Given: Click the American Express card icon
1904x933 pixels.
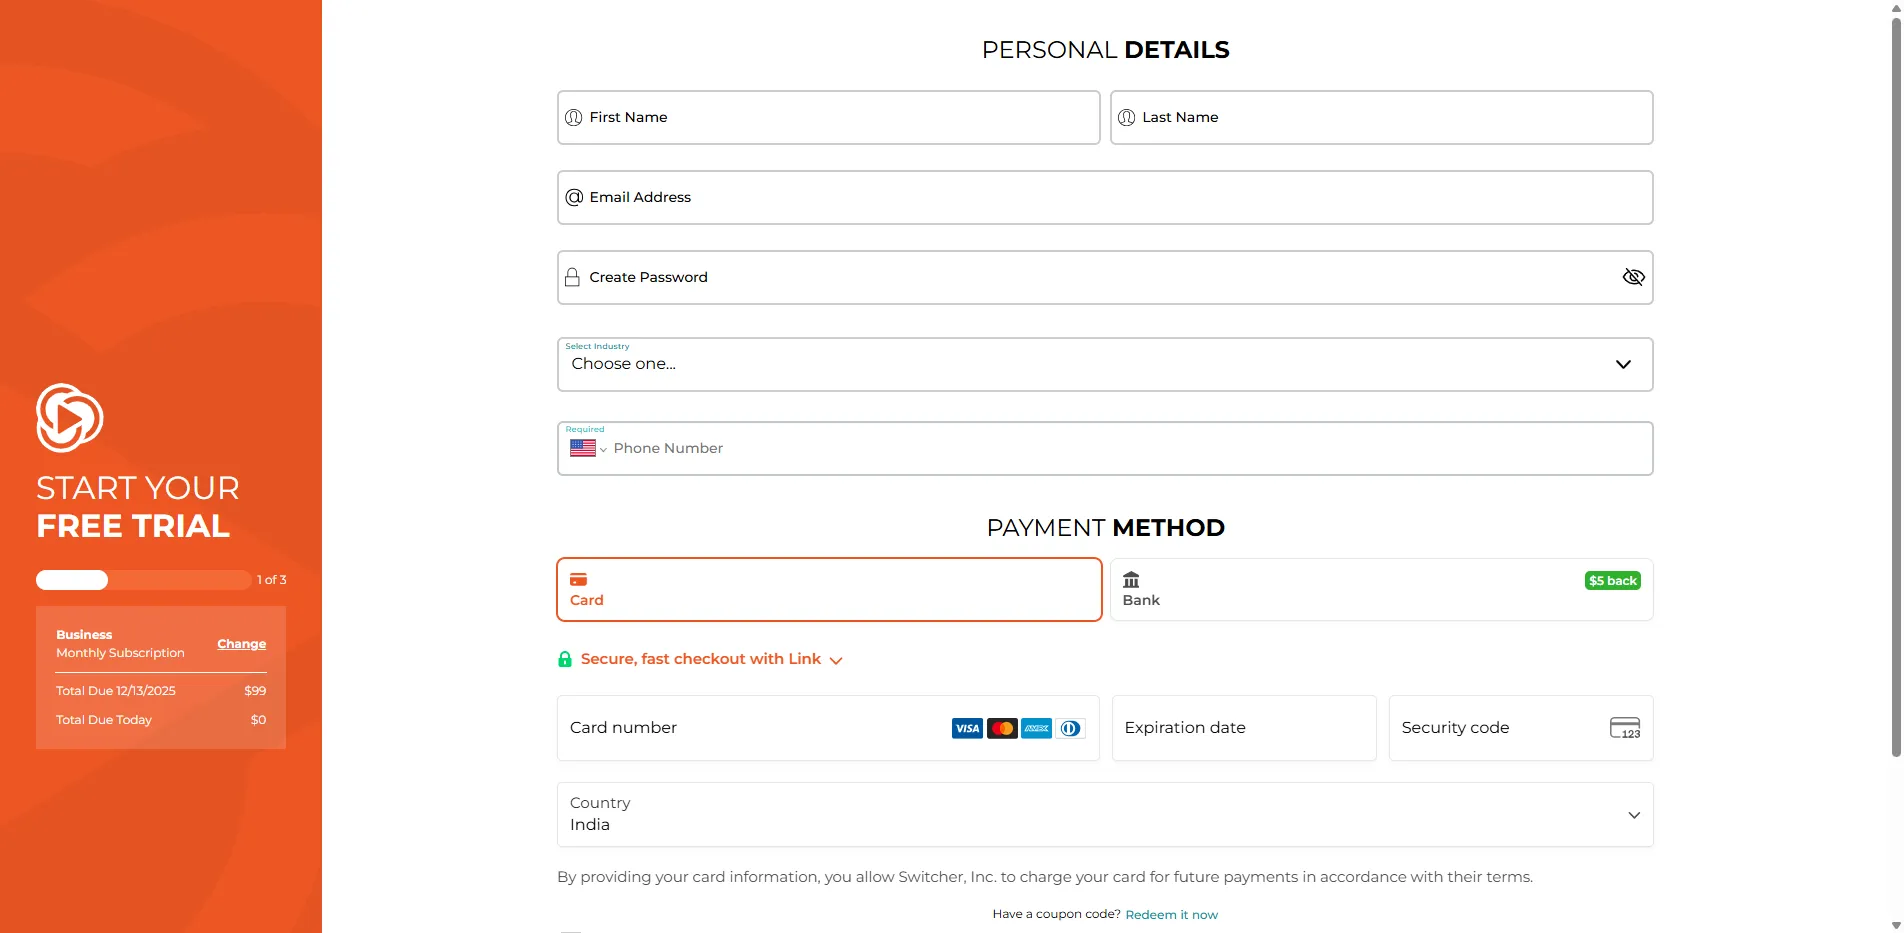Looking at the screenshot, I should (x=1037, y=728).
